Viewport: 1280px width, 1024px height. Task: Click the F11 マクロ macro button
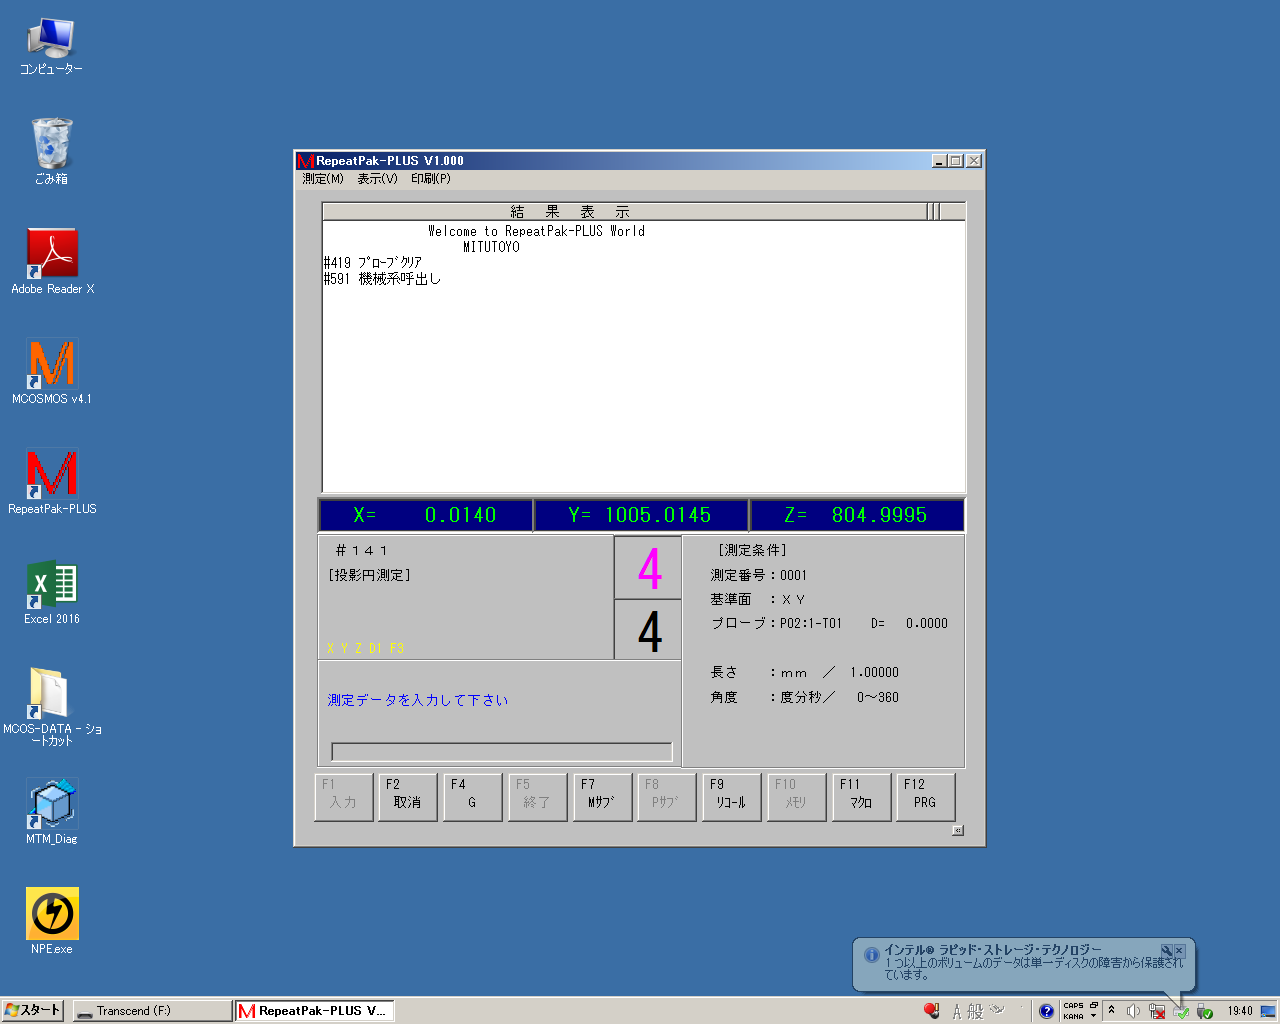click(862, 797)
